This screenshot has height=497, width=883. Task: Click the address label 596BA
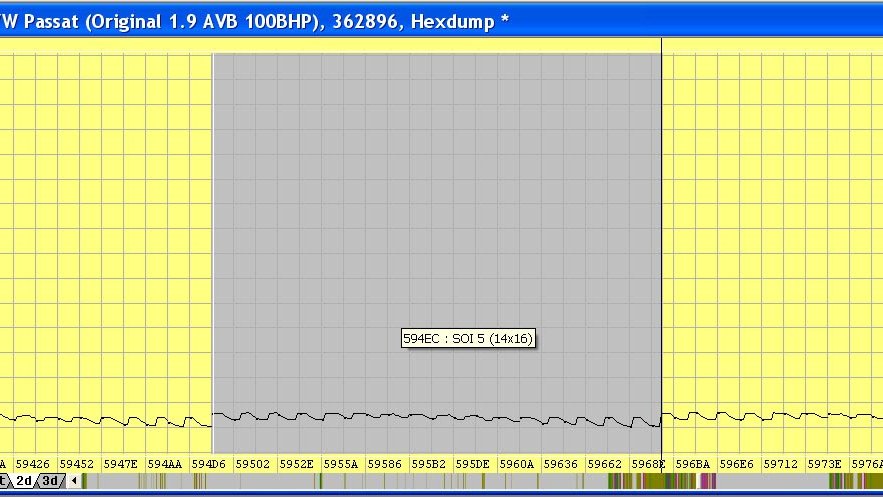(693, 464)
